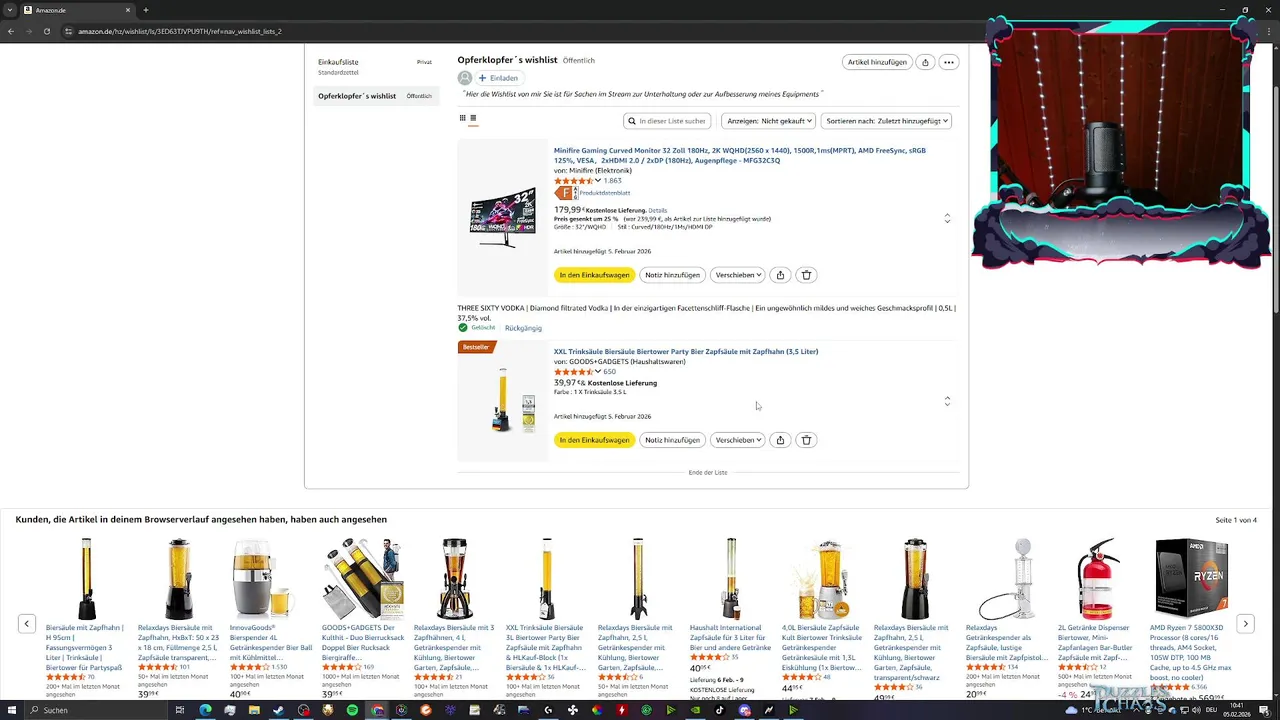Open the Haushalt International Zapfsäule link

pyautogui.click(x=730, y=637)
